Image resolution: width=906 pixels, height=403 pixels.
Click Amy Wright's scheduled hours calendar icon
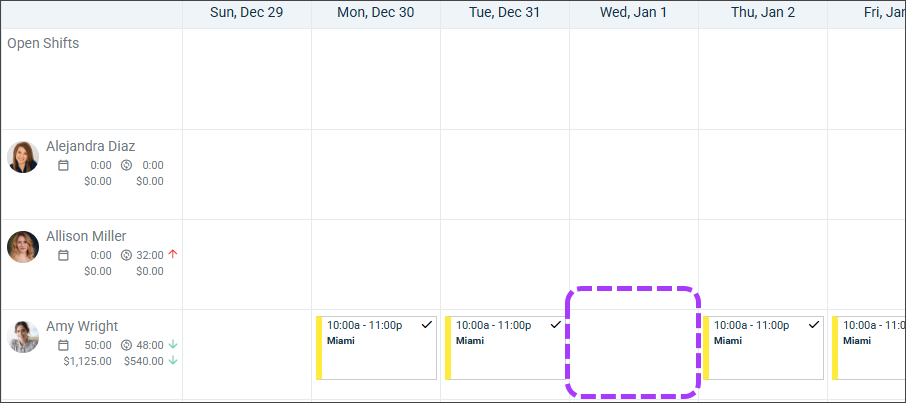click(63, 345)
